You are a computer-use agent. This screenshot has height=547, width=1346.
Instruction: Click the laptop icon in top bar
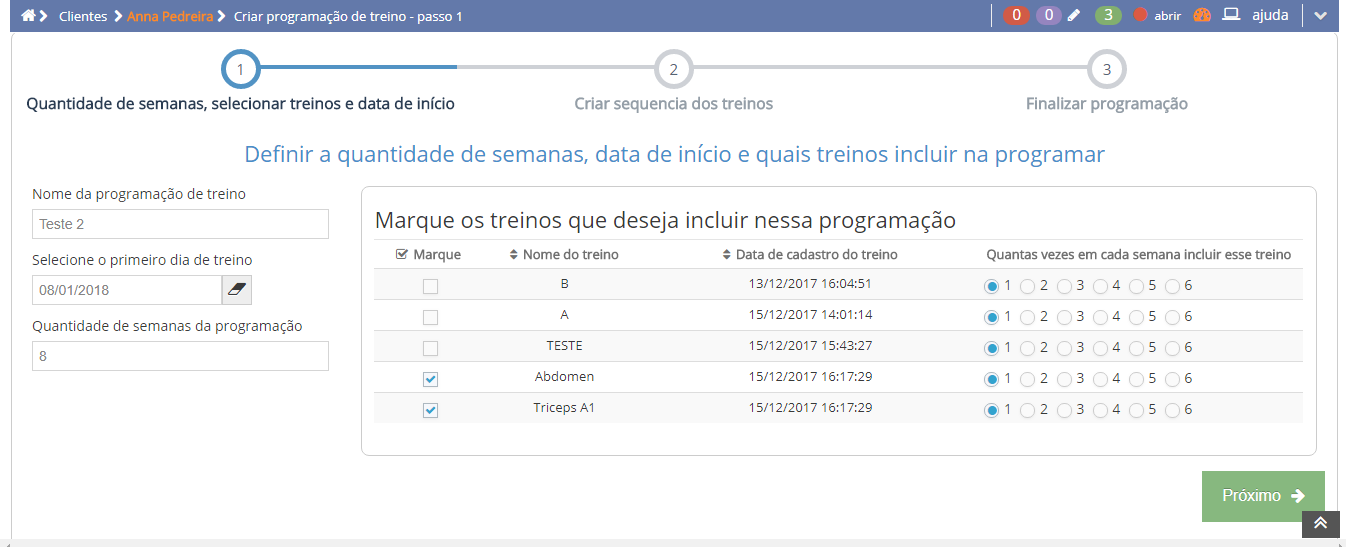[1231, 16]
